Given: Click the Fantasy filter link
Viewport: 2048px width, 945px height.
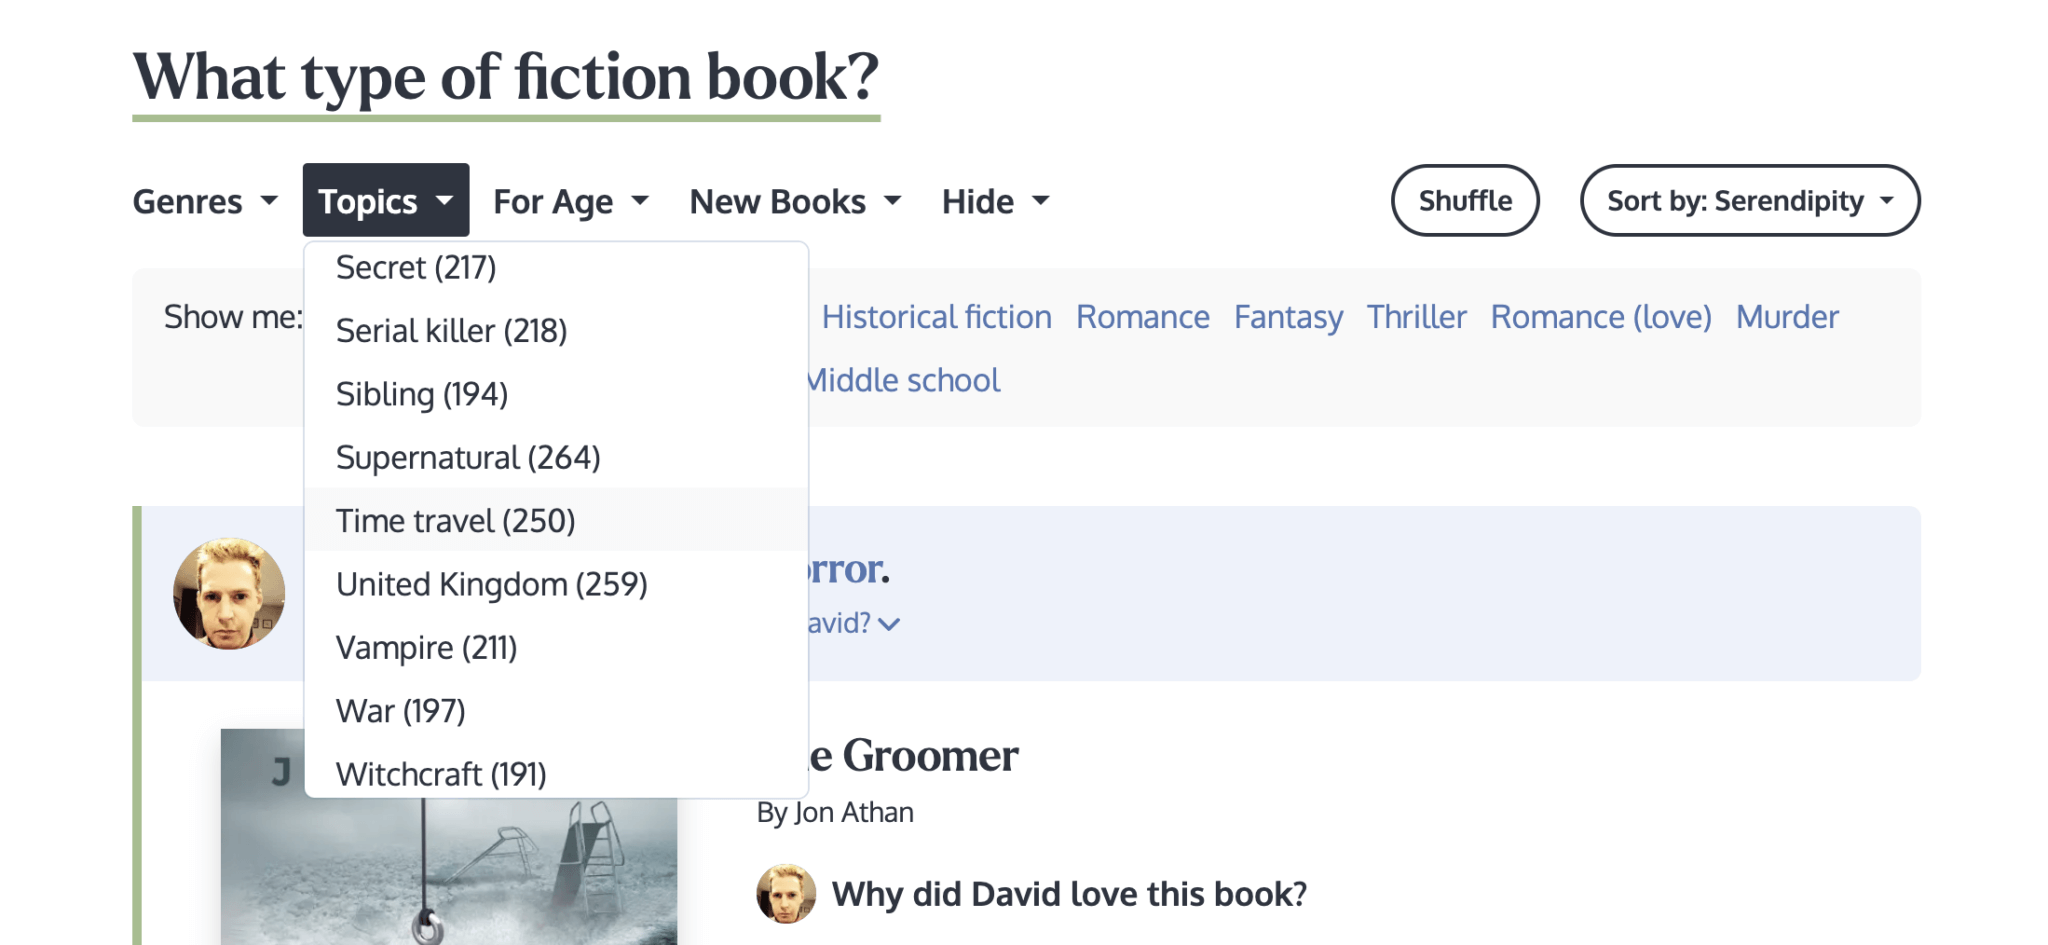Looking at the screenshot, I should point(1288,316).
